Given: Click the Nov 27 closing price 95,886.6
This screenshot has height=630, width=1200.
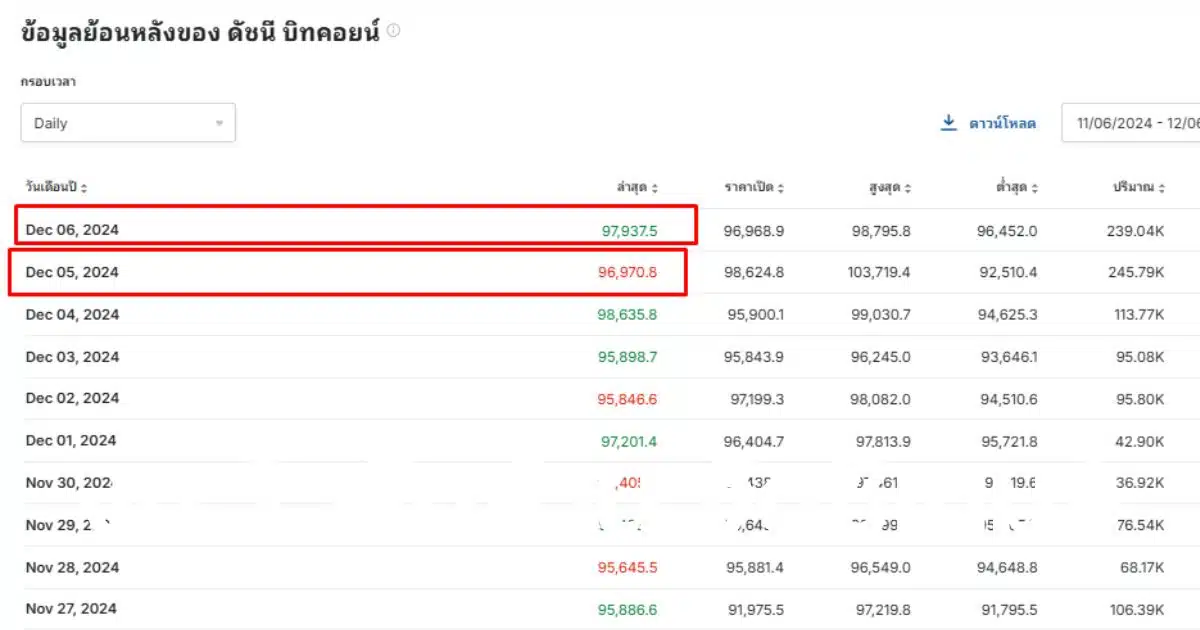Looking at the screenshot, I should pos(628,609).
